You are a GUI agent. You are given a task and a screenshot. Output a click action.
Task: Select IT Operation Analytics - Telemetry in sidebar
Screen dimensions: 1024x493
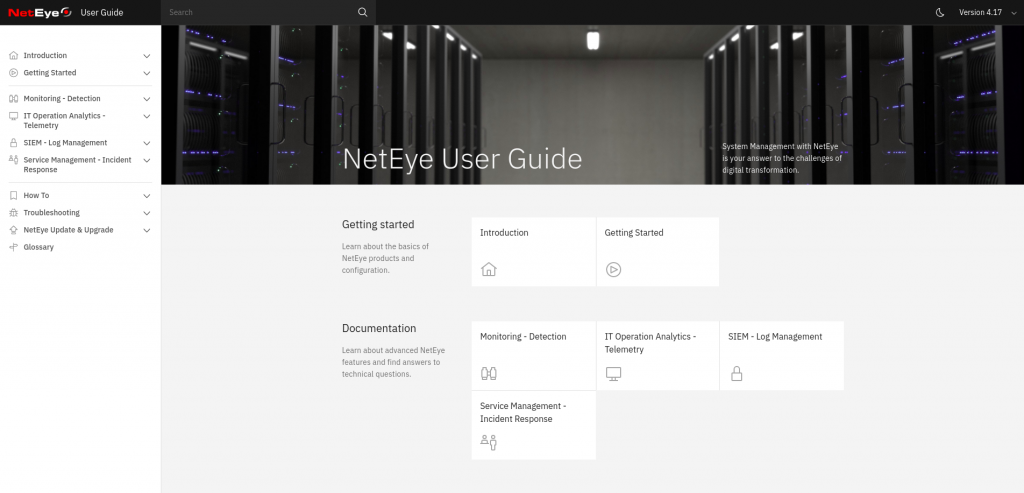[x=65, y=120]
